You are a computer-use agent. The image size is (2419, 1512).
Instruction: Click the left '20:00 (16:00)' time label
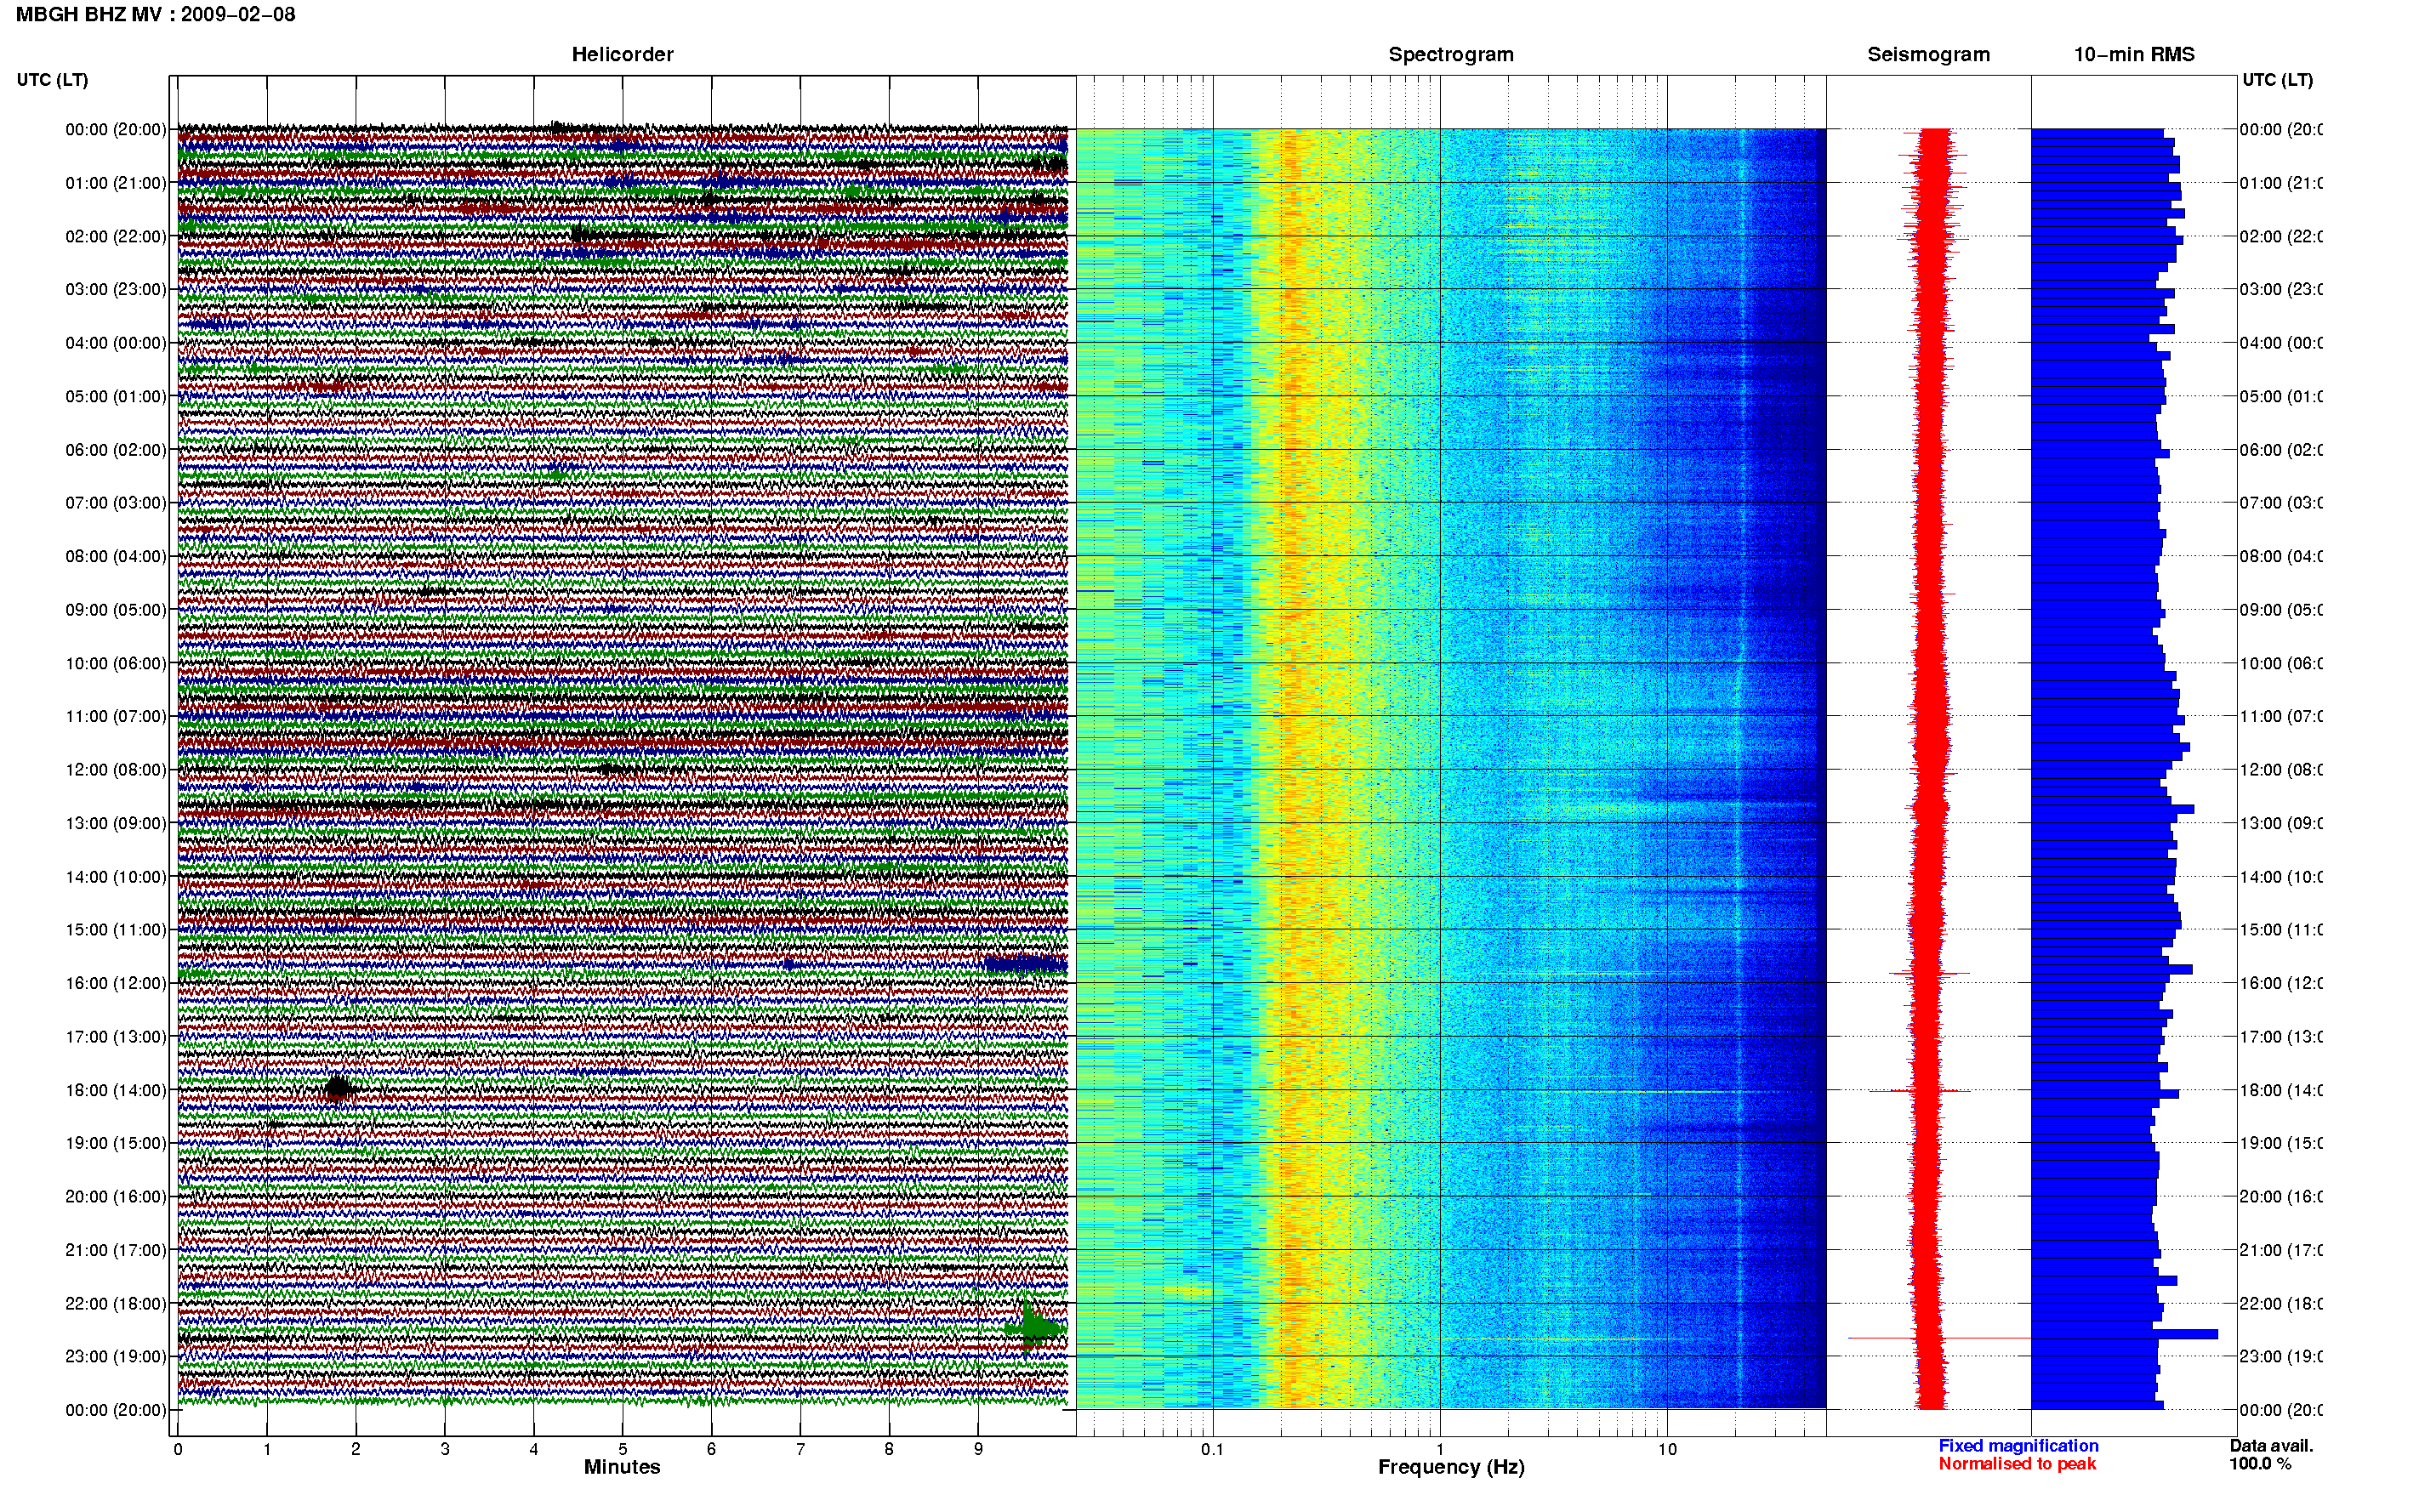coord(116,1196)
